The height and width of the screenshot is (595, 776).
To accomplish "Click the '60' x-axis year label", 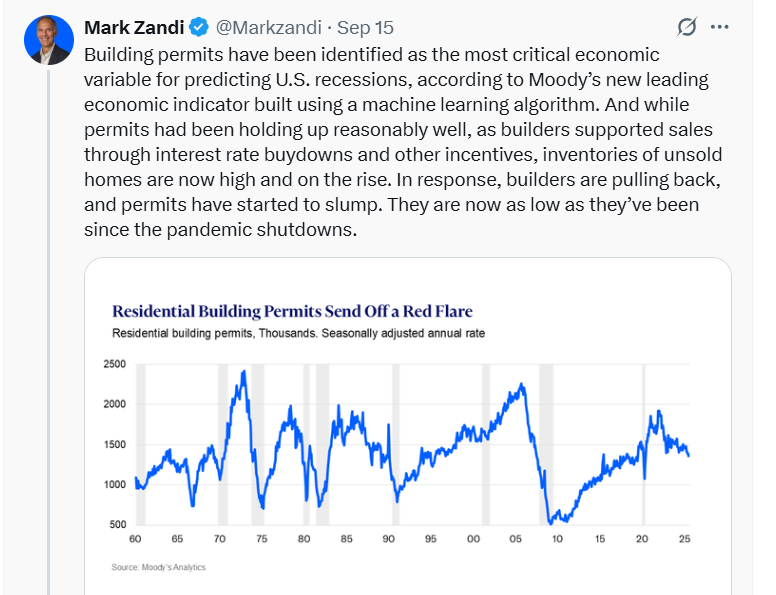I will pos(135,540).
